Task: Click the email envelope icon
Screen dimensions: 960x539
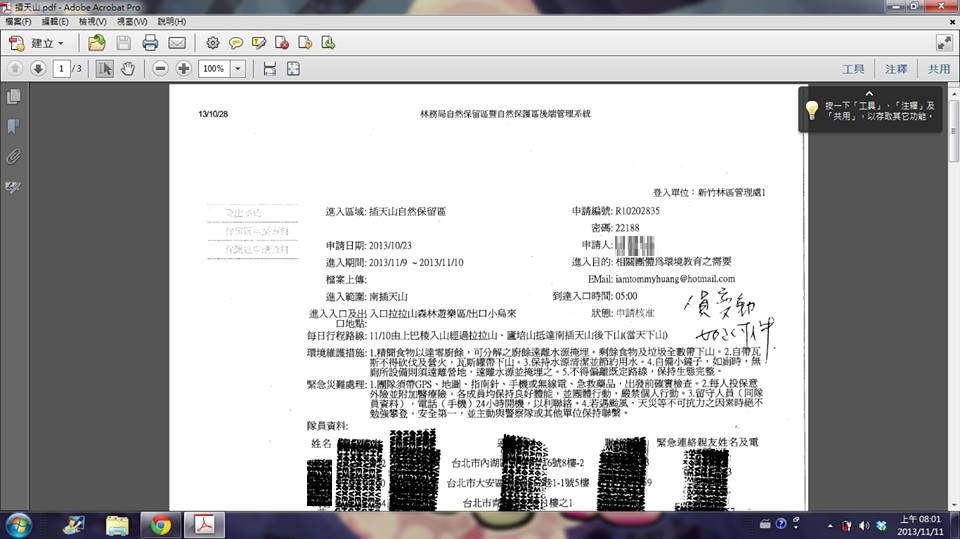Action: click(177, 43)
